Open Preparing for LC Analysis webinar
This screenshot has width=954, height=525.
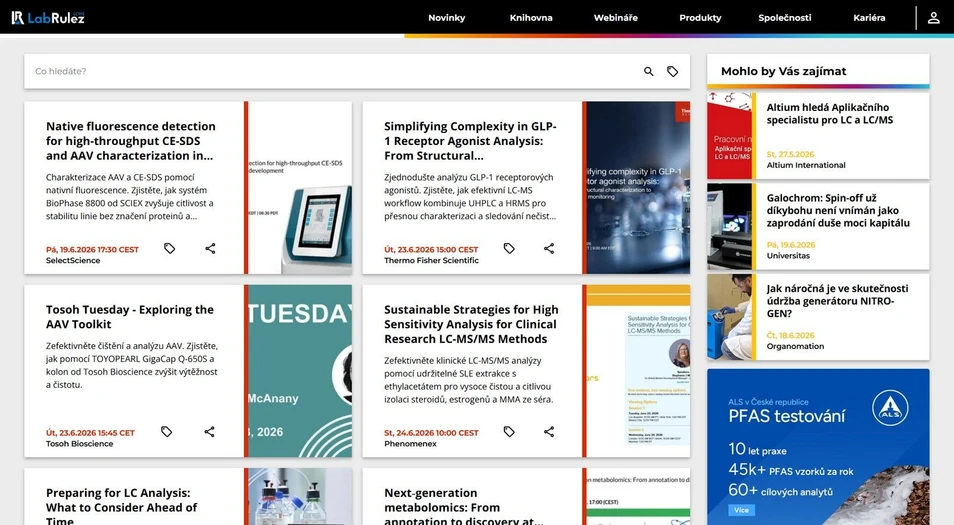[x=122, y=507]
